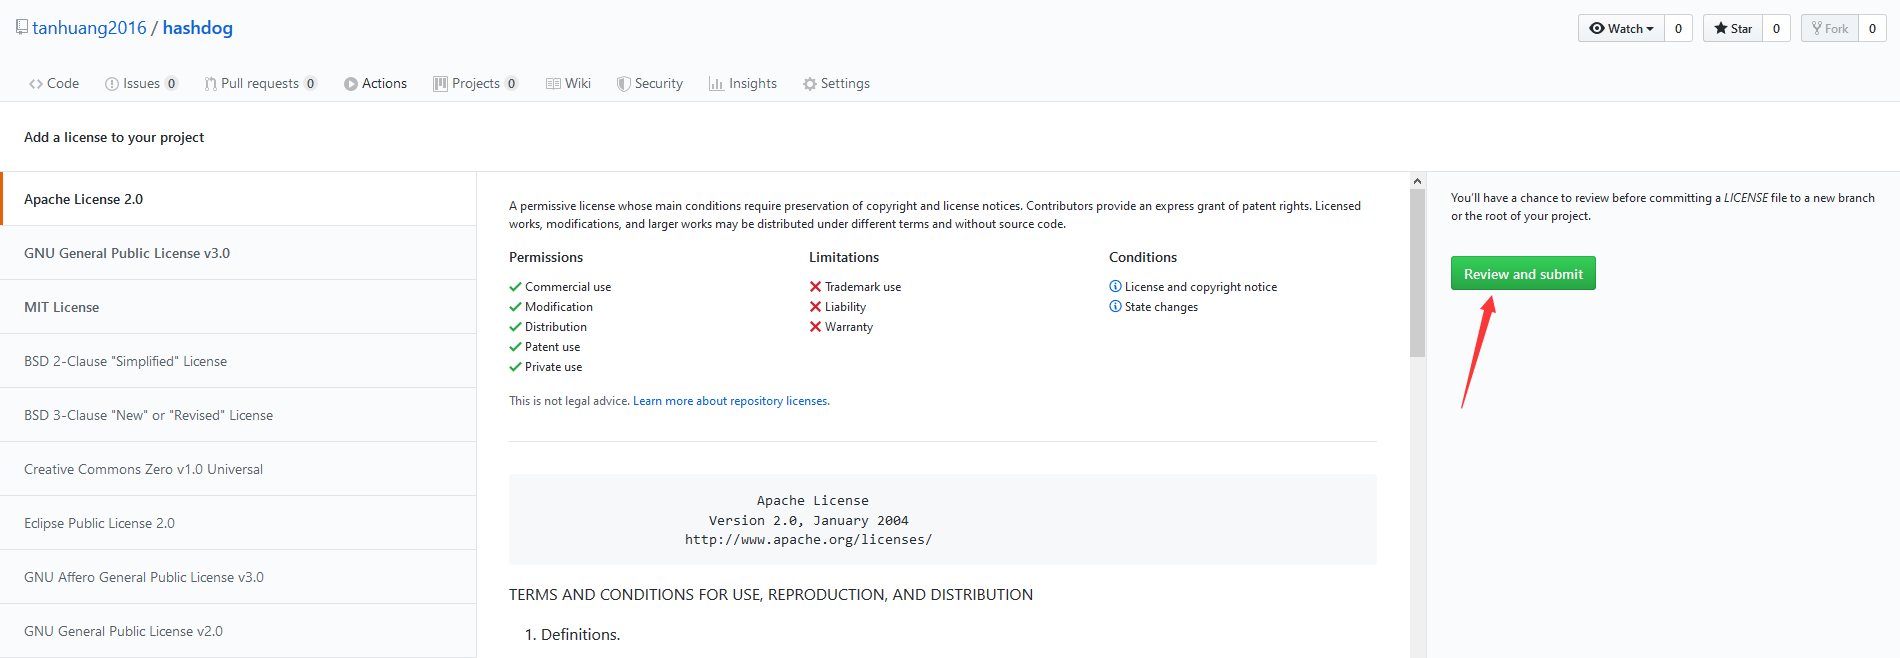1900x658 pixels.
Task: Click the Watch eye icon
Action: 1597,28
